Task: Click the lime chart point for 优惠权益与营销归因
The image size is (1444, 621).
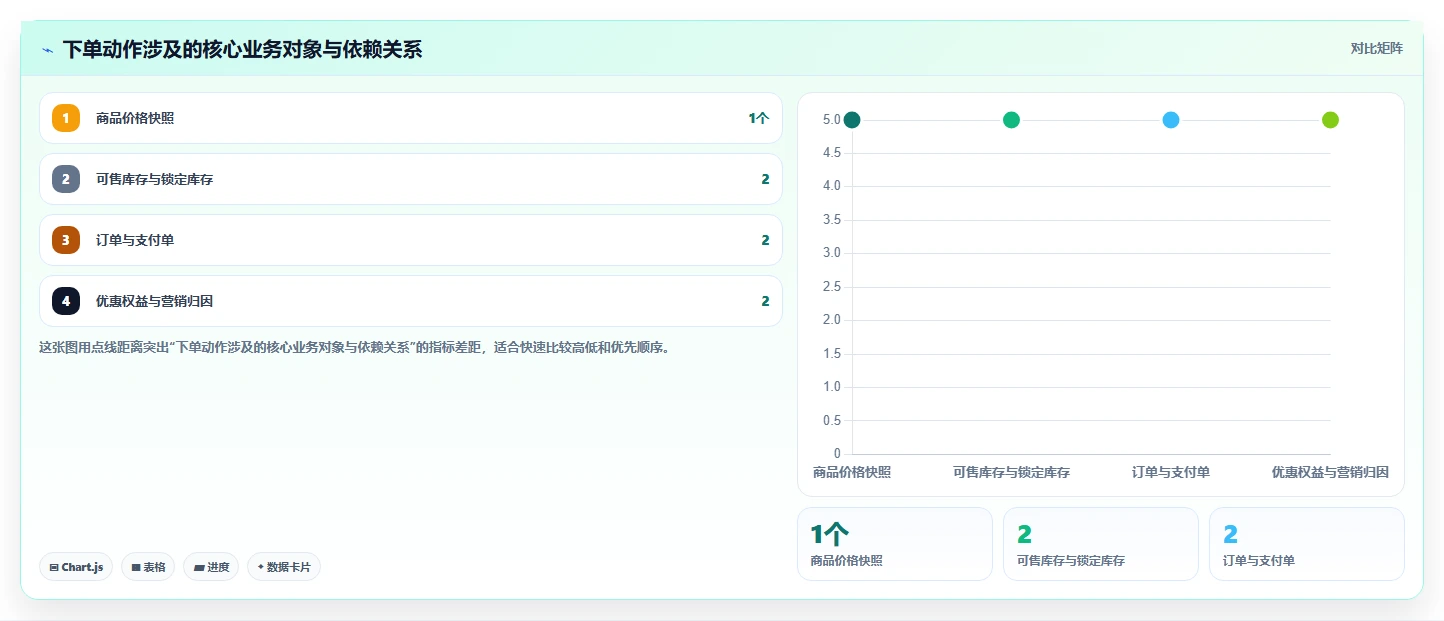Action: coord(1330,120)
